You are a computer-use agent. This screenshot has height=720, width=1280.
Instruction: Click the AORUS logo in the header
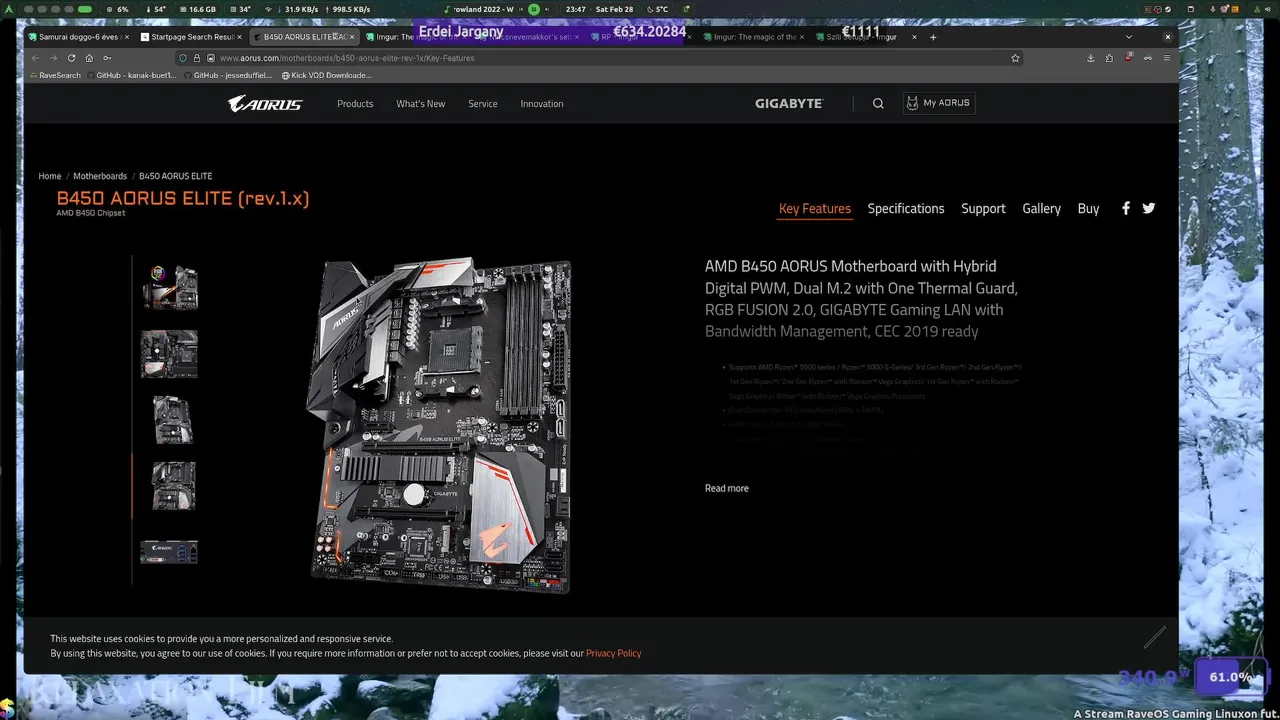click(x=265, y=104)
